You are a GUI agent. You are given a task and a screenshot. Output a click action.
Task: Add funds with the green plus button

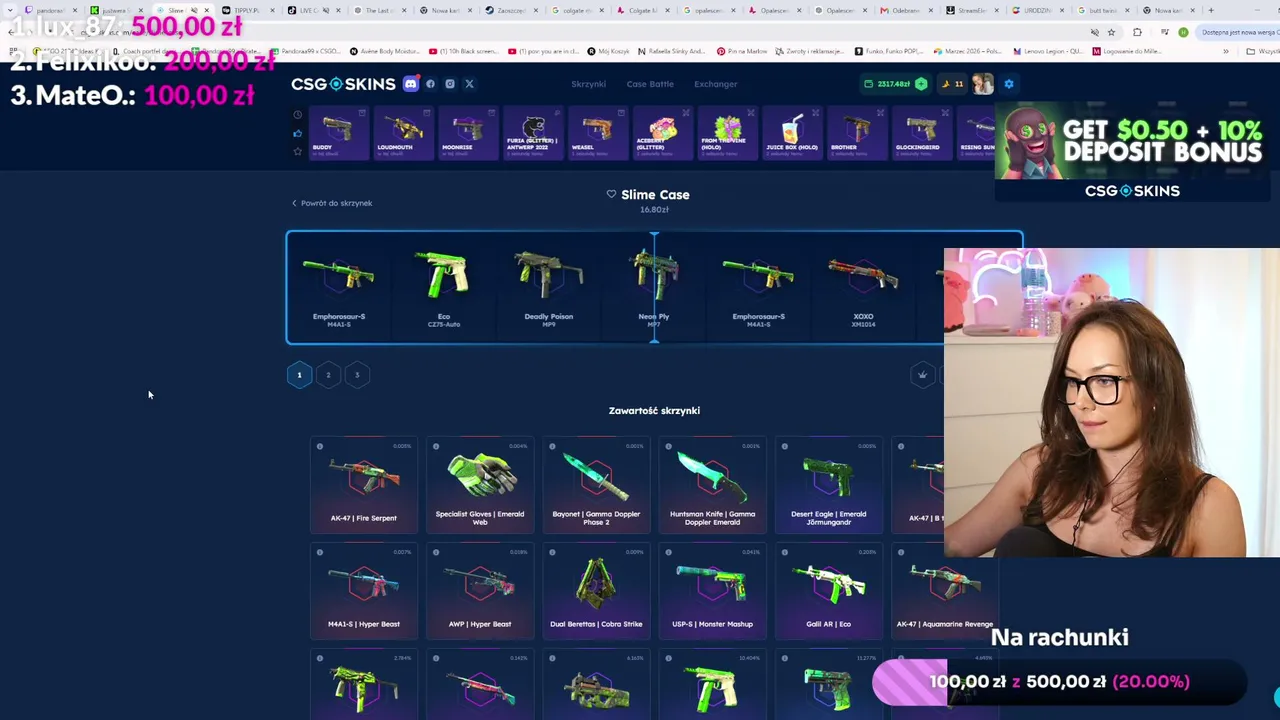[x=921, y=84]
